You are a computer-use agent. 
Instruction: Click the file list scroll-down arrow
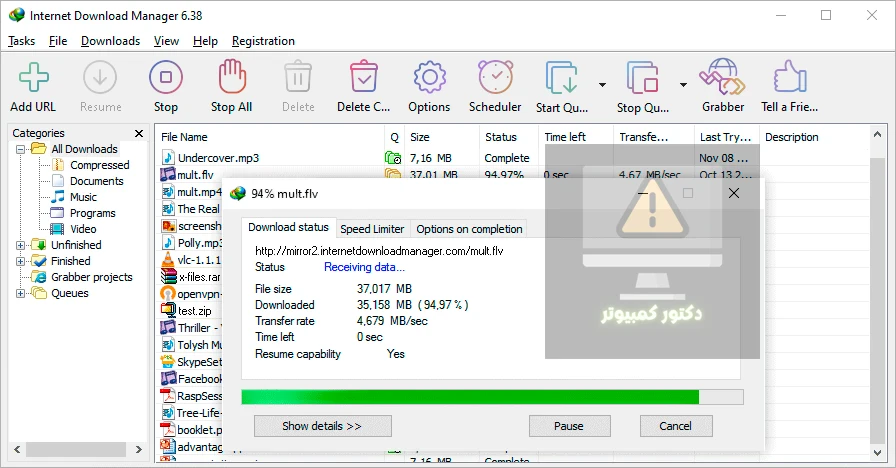point(877,453)
